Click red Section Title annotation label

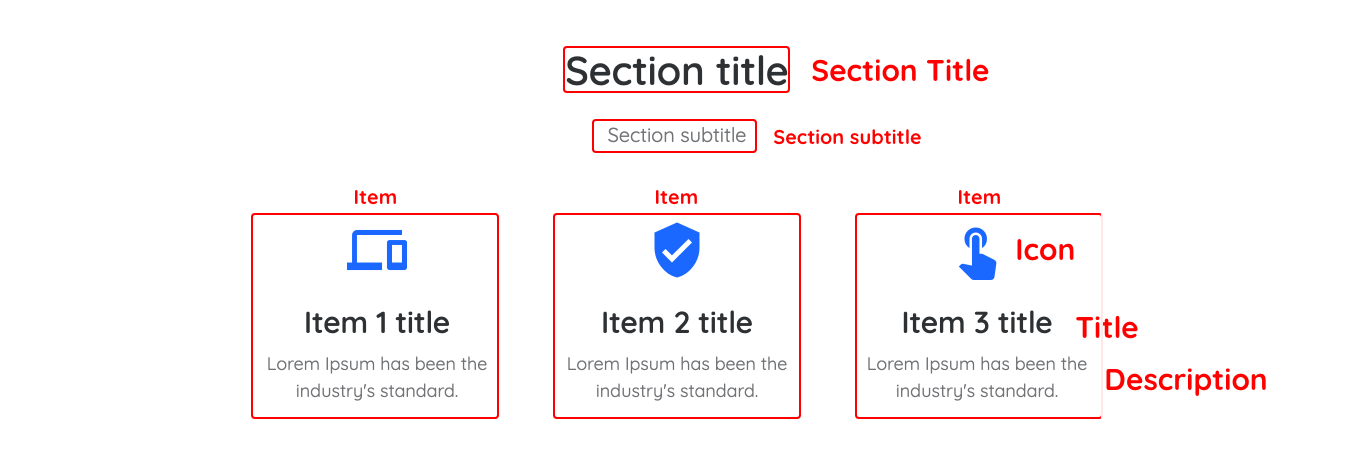[x=900, y=71]
